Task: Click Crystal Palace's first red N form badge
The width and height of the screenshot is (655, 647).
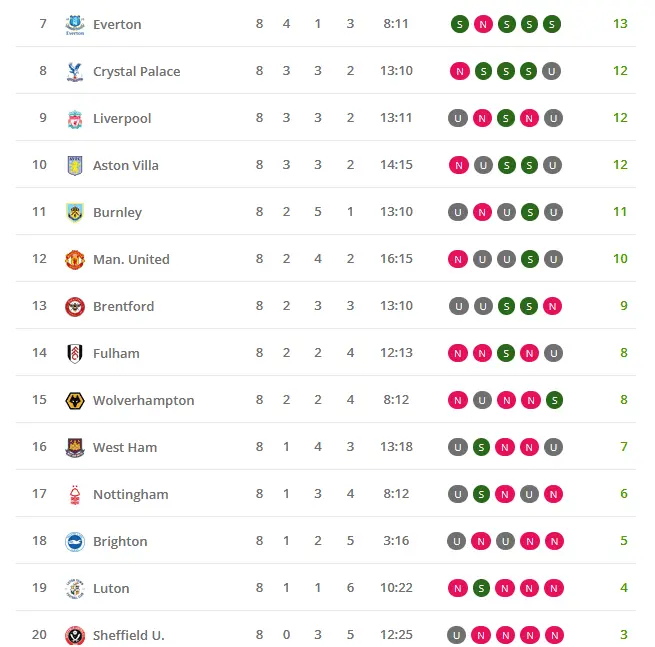Action: point(459,71)
